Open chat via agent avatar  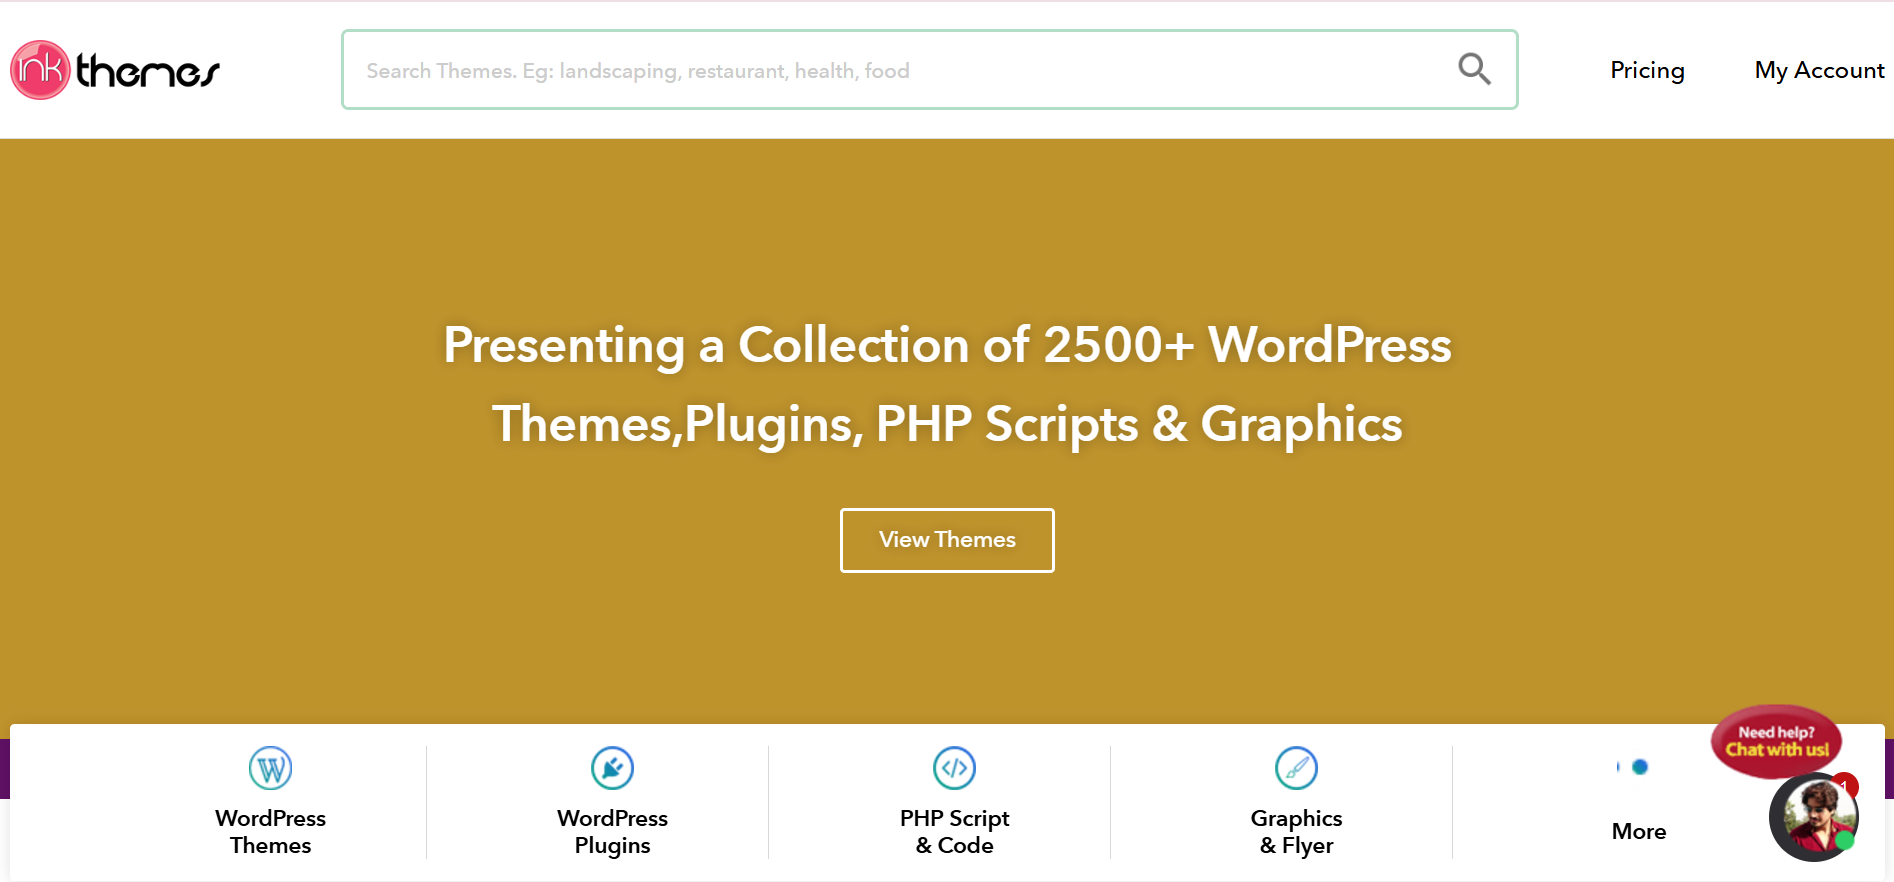click(x=1813, y=817)
